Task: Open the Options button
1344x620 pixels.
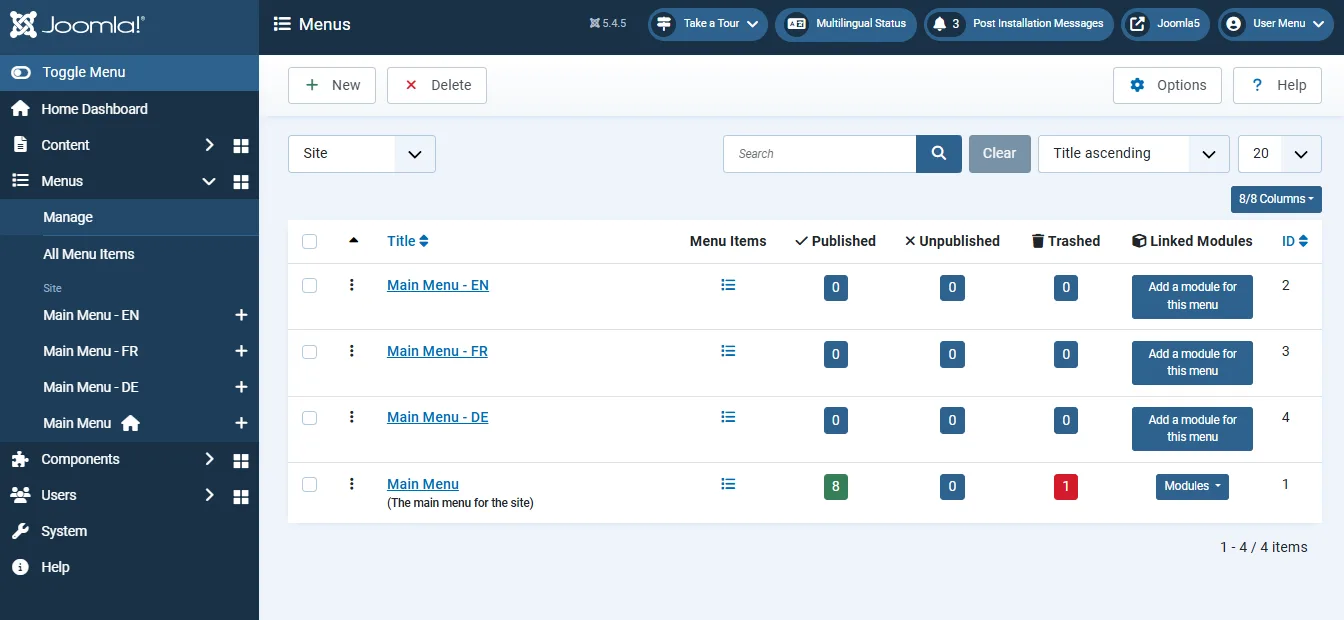Action: tap(1168, 86)
